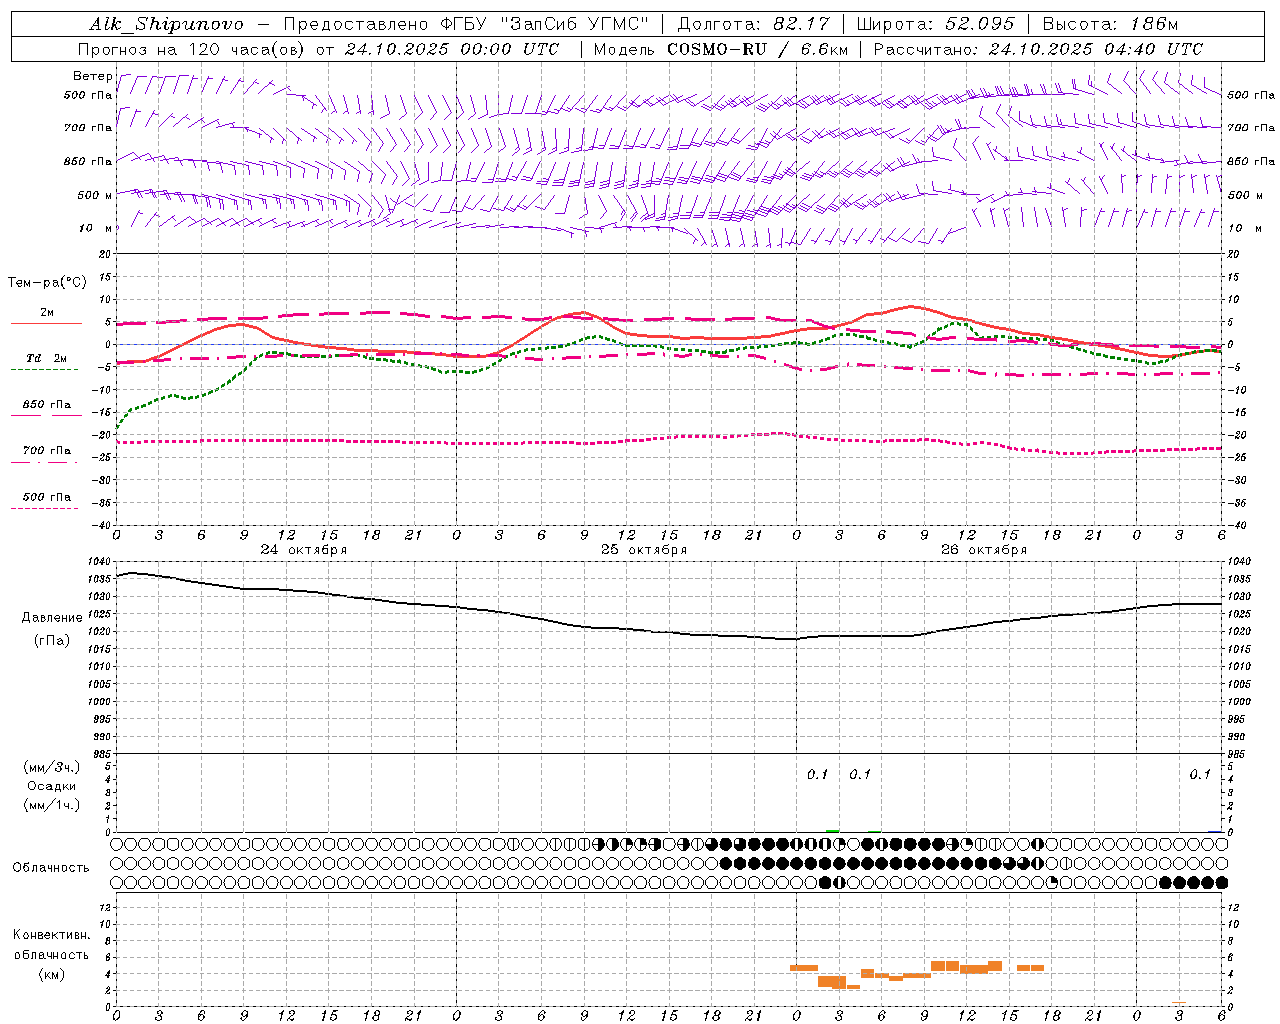
Task: Click the rightmost filled black cloud circle
Action: tap(1221, 883)
